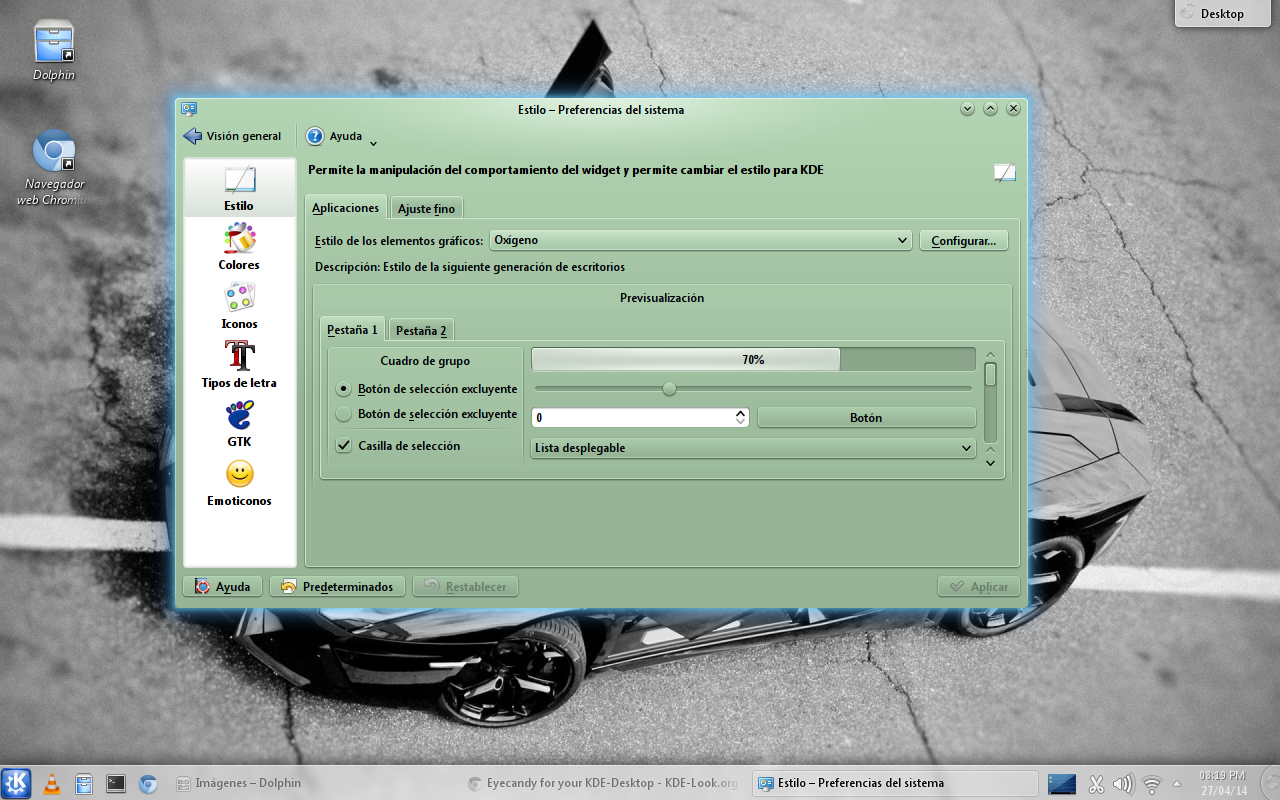Open the KDE application launcher menu
1280x800 pixels.
[x=17, y=783]
